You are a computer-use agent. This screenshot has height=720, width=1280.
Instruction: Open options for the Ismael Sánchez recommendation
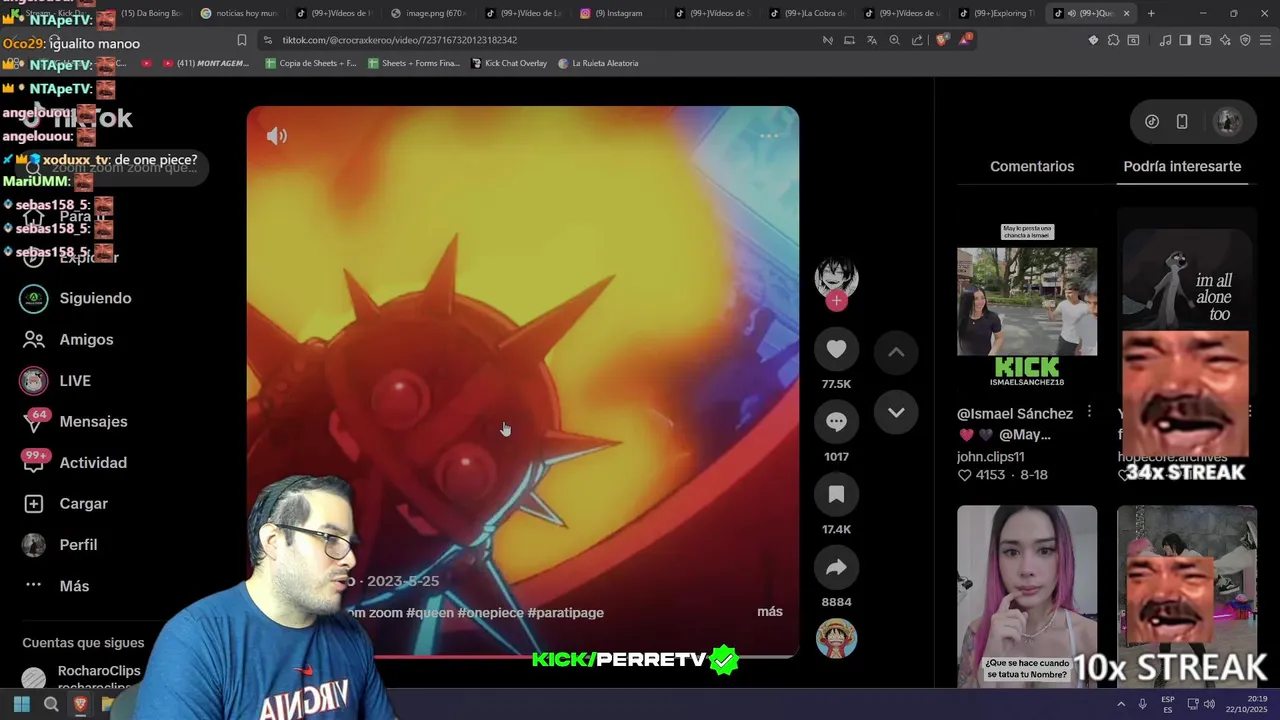click(1089, 412)
